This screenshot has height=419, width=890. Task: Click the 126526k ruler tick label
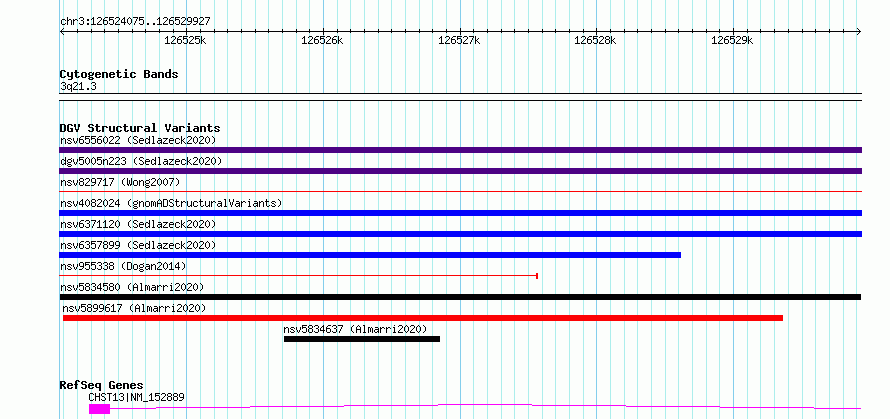tap(322, 40)
